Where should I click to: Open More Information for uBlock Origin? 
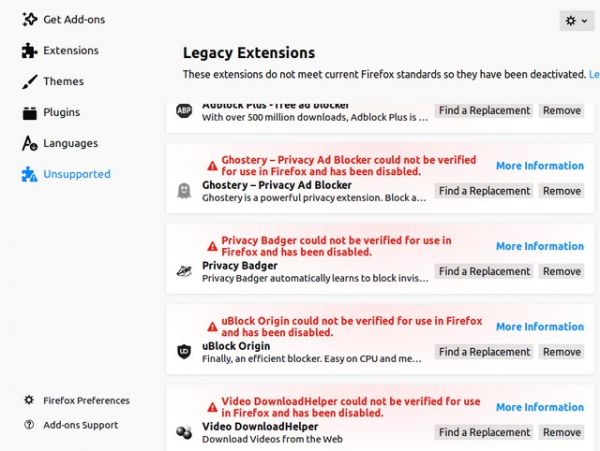point(539,326)
